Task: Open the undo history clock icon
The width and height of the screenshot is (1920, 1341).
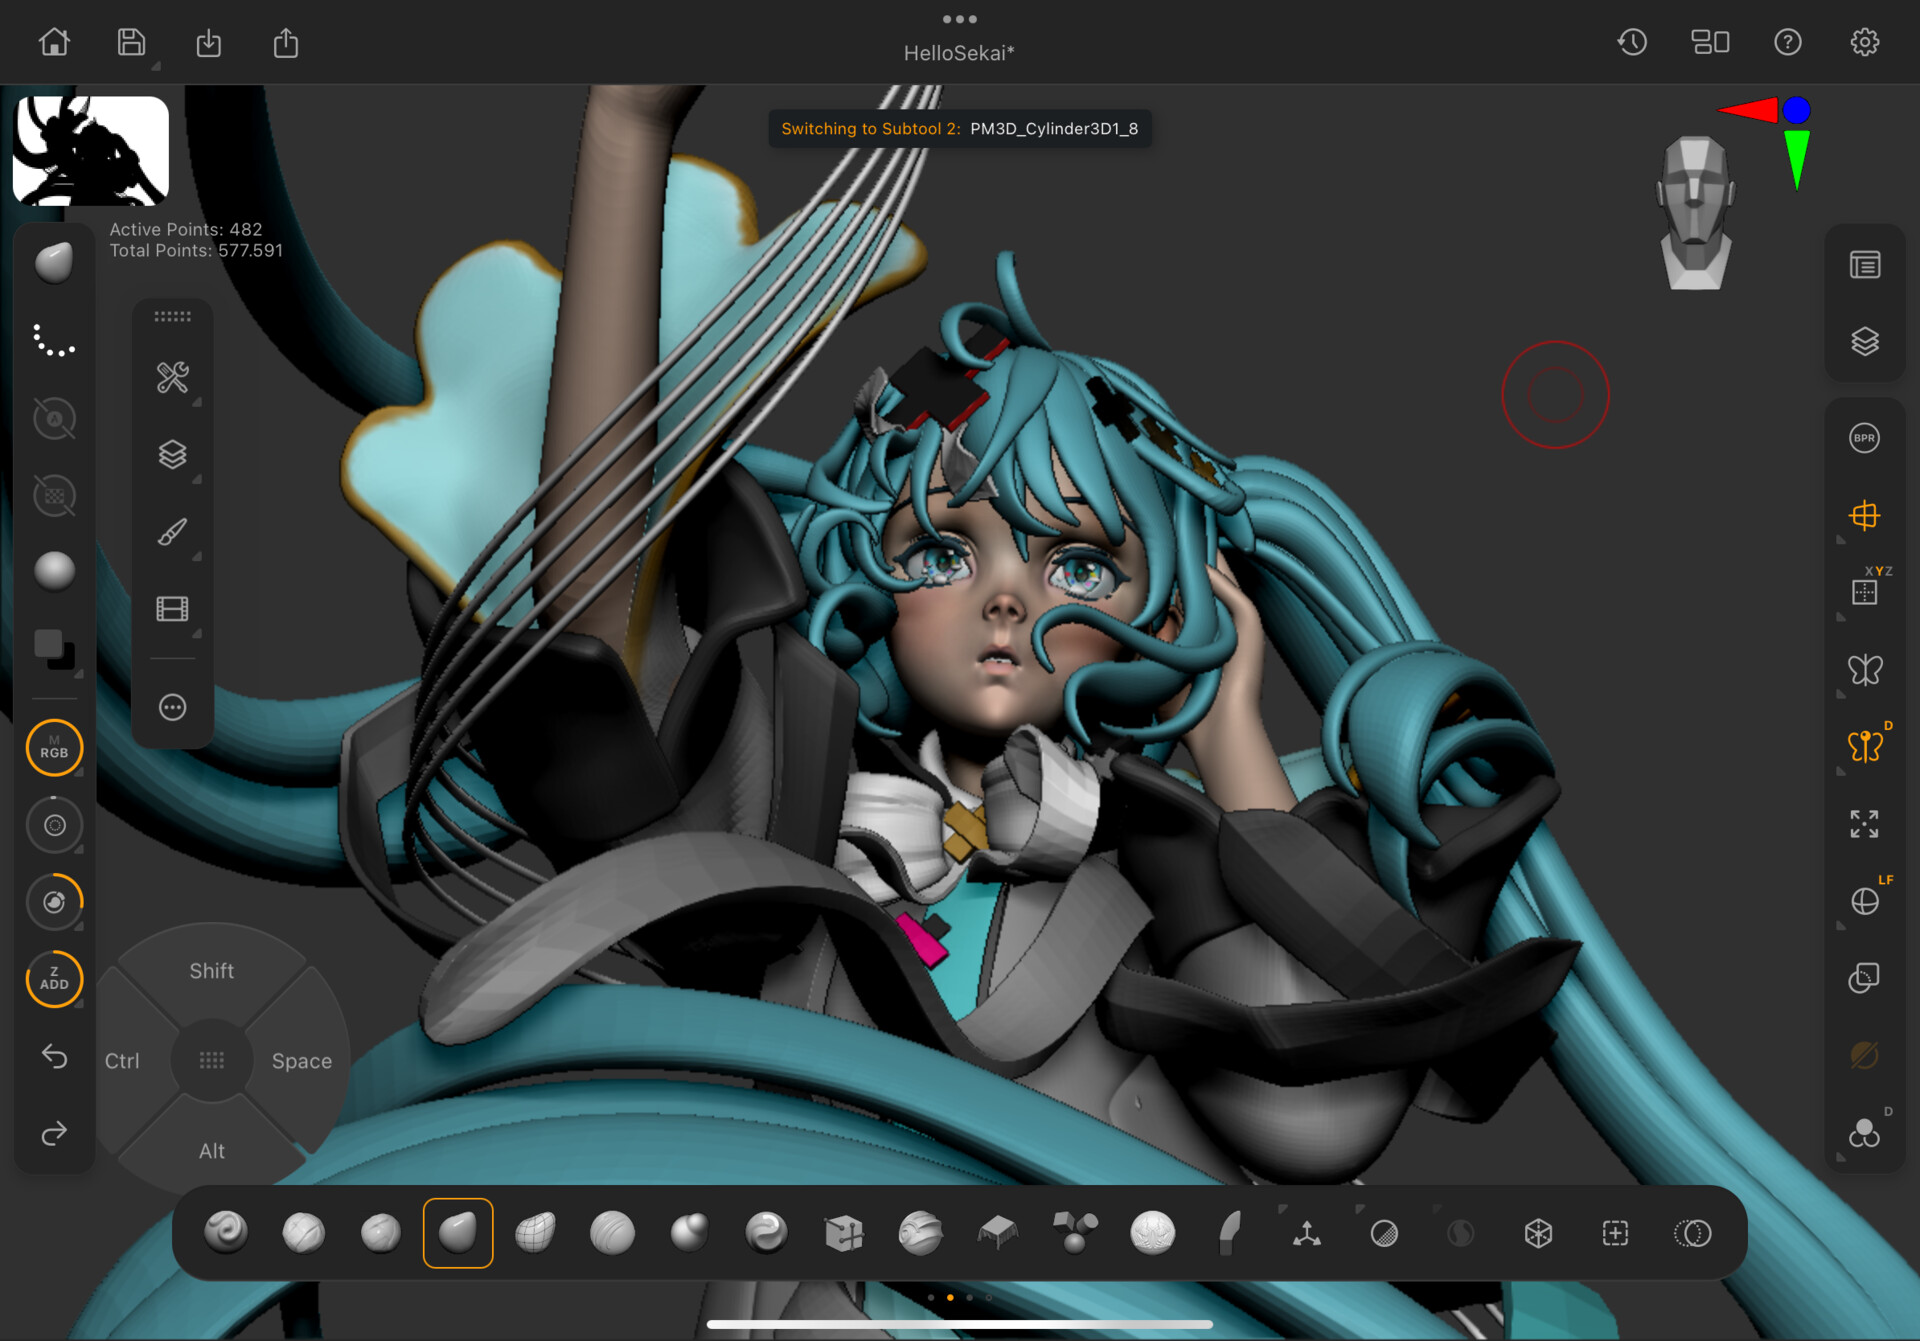Action: [1632, 42]
